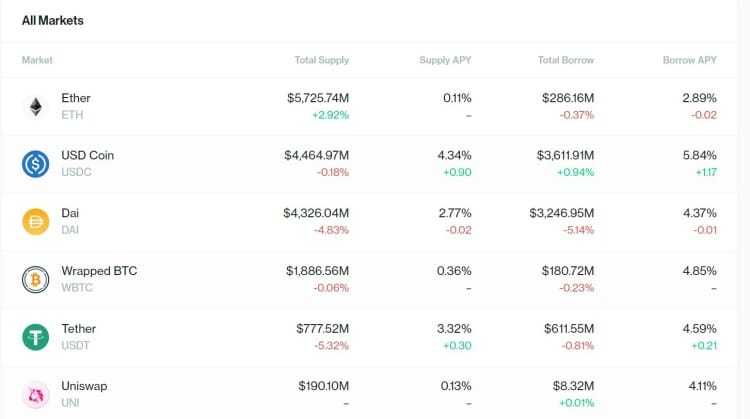Screen dimensions: 750x419
Task: Open the Dai market name link
Action: pos(71,213)
